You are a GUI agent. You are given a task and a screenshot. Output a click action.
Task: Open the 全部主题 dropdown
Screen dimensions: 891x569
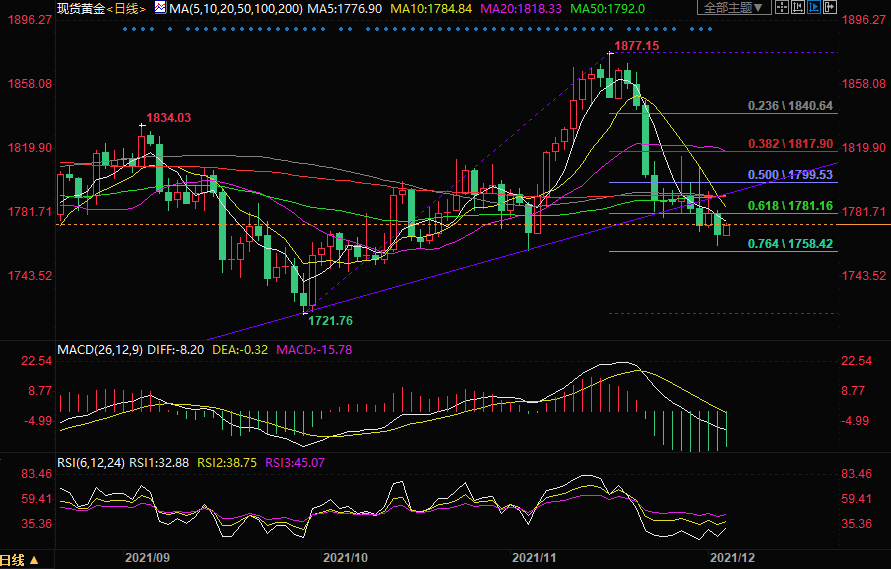pyautogui.click(x=734, y=7)
